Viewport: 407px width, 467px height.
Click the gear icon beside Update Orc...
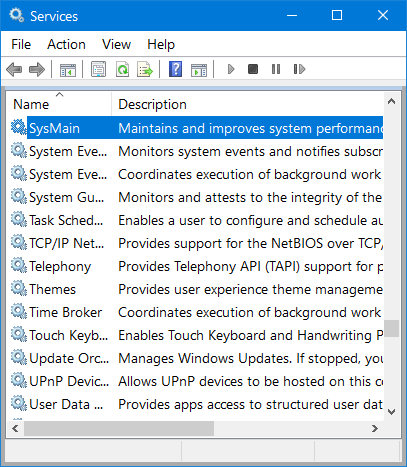point(19,357)
